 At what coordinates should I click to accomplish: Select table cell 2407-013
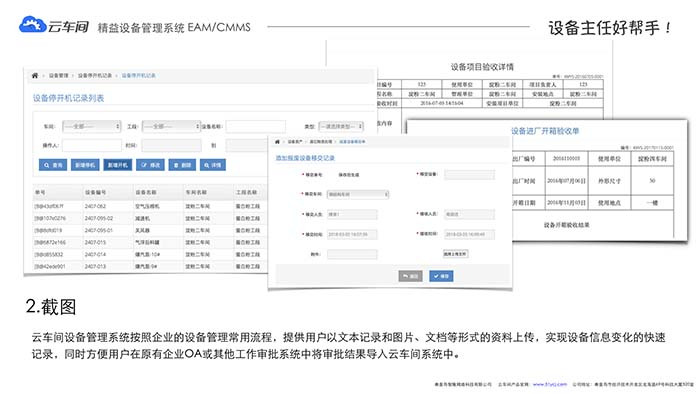[95, 266]
